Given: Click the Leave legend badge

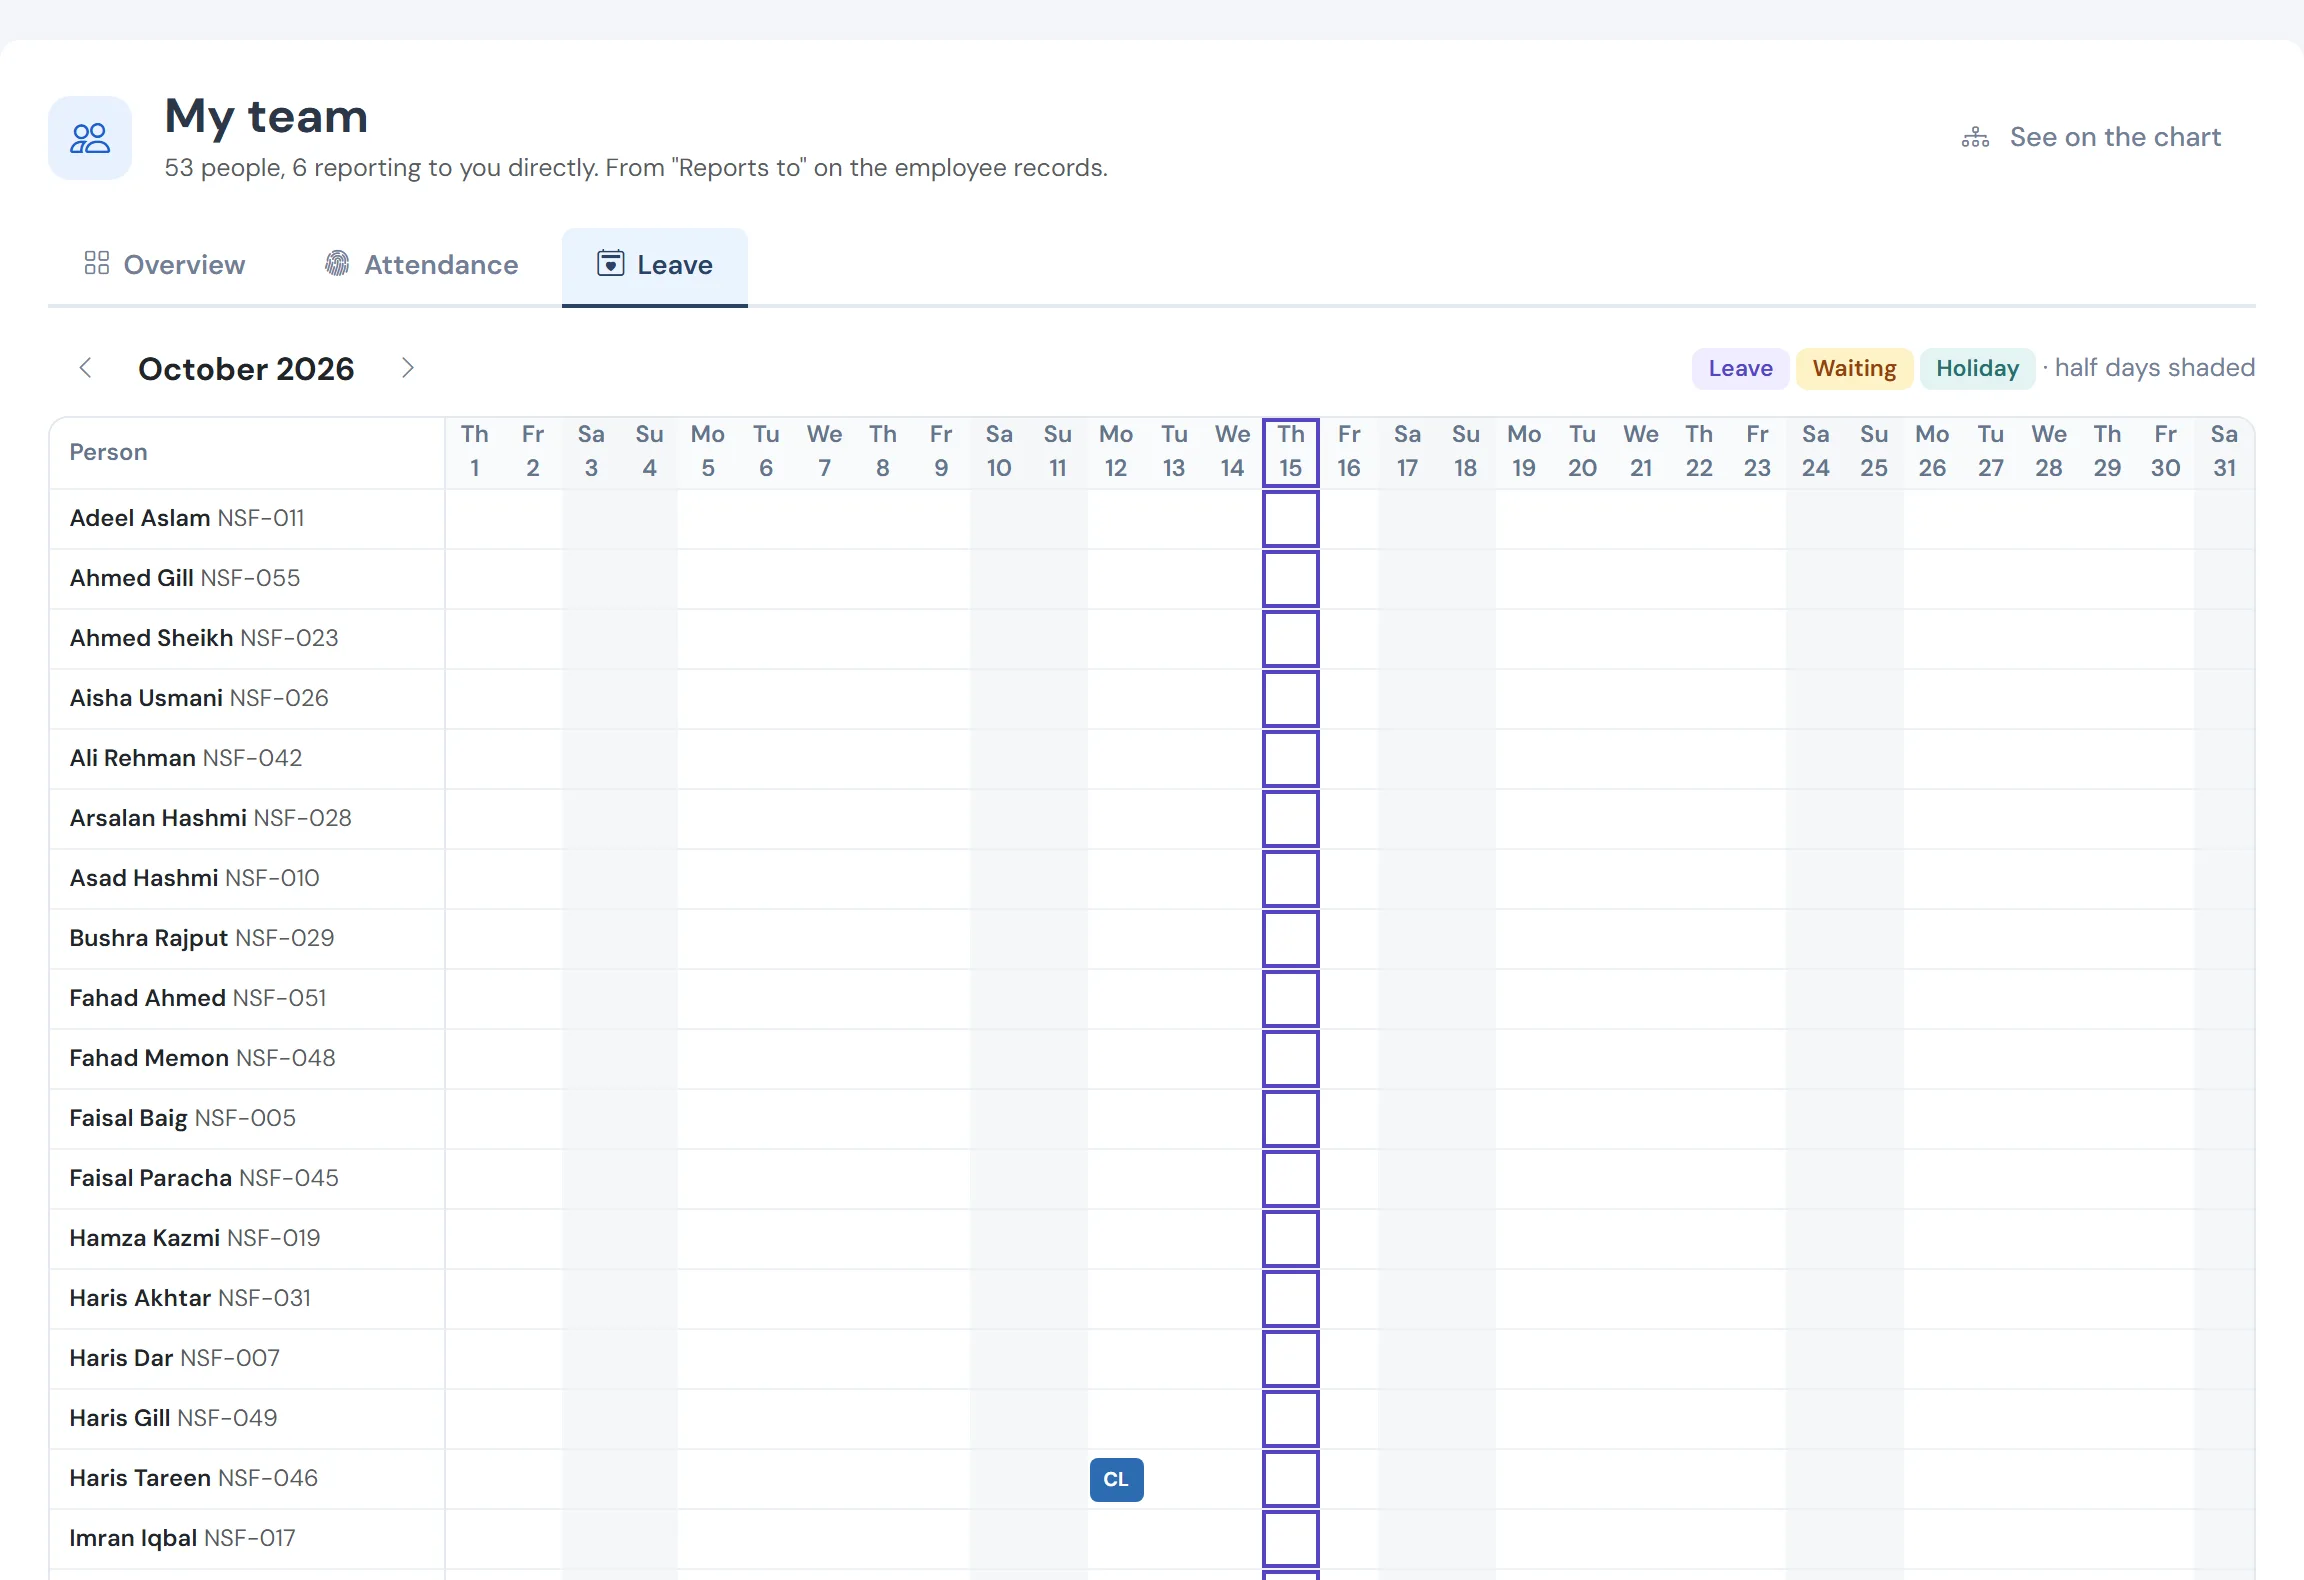Looking at the screenshot, I should pyautogui.click(x=1741, y=368).
